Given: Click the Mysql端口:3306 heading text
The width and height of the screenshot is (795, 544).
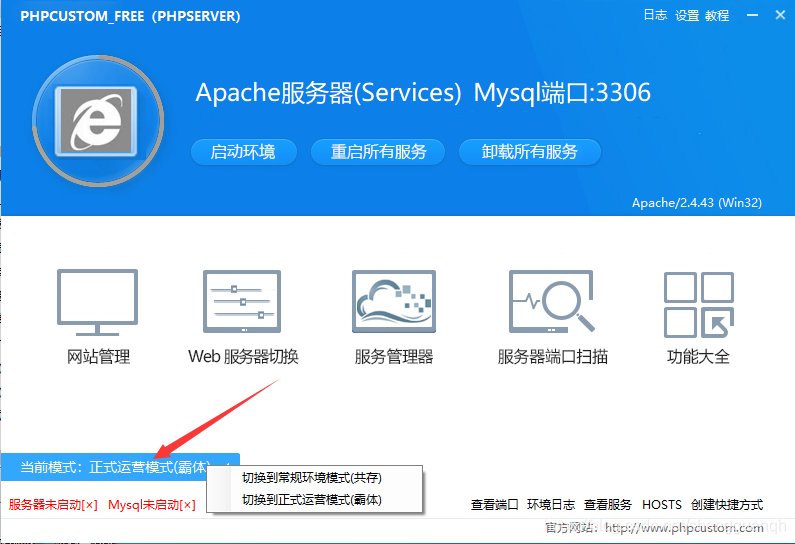Looking at the screenshot, I should pos(562,92).
